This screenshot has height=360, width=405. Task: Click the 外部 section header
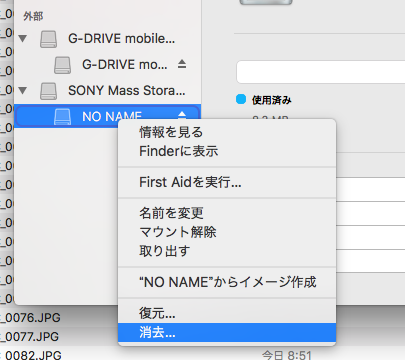coord(33,16)
